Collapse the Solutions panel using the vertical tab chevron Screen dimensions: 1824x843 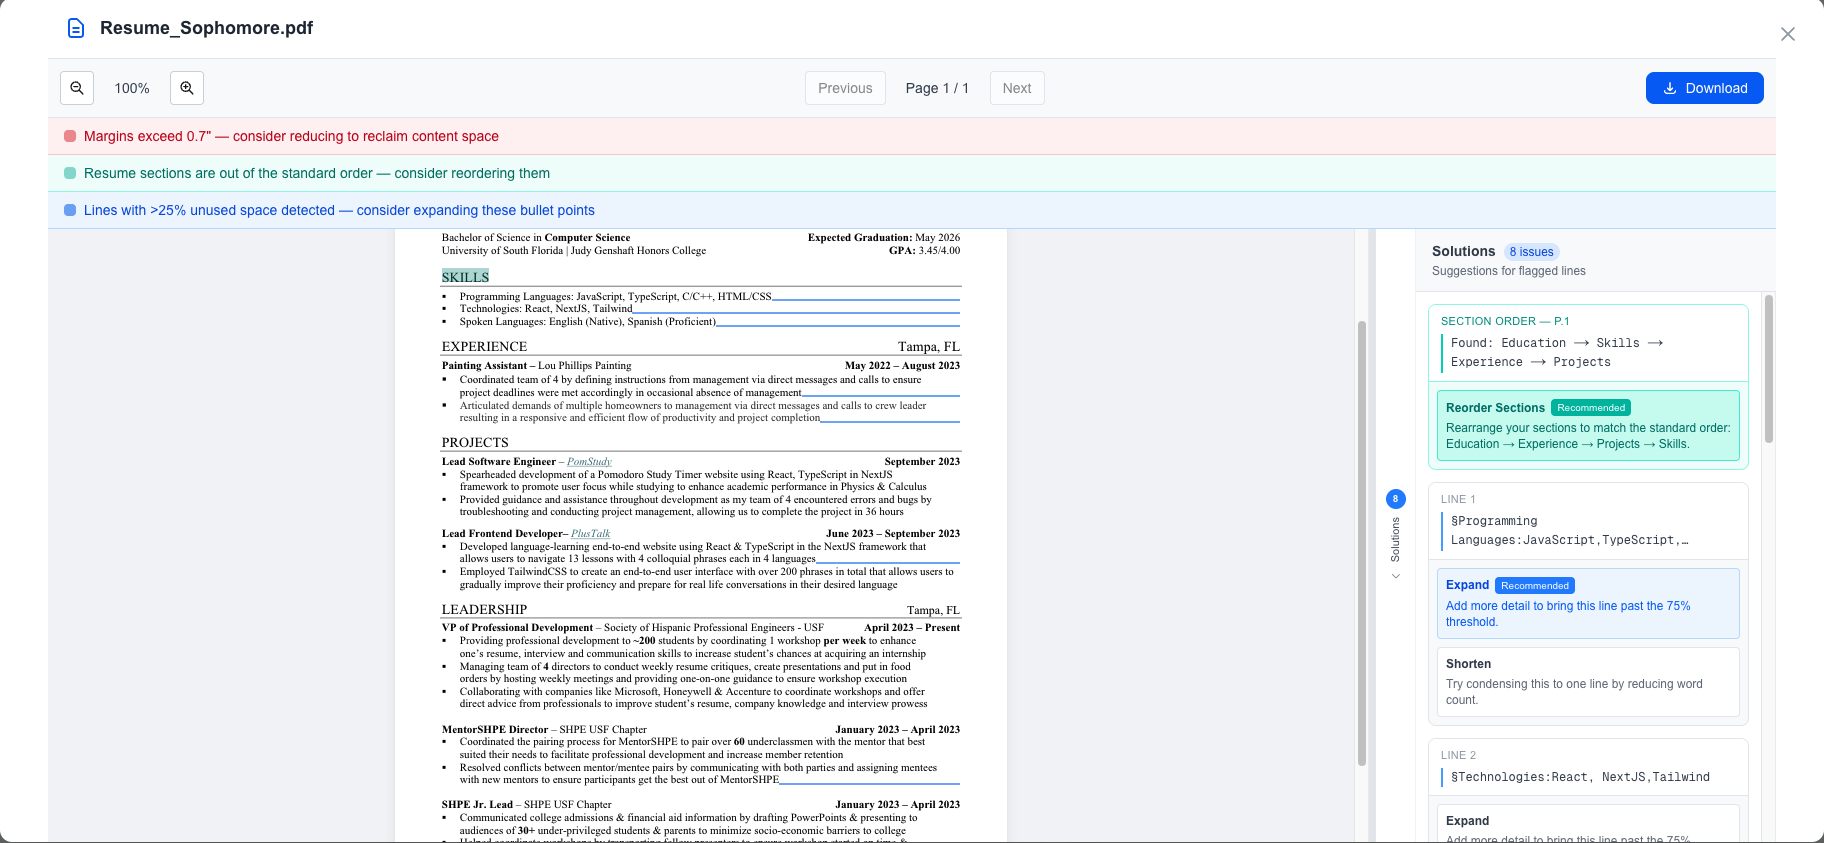click(x=1396, y=576)
